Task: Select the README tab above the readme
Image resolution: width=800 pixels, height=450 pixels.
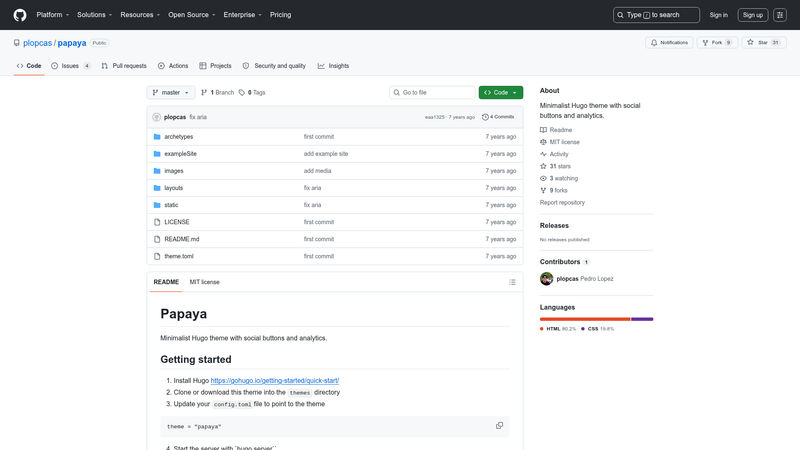Action: (166, 282)
